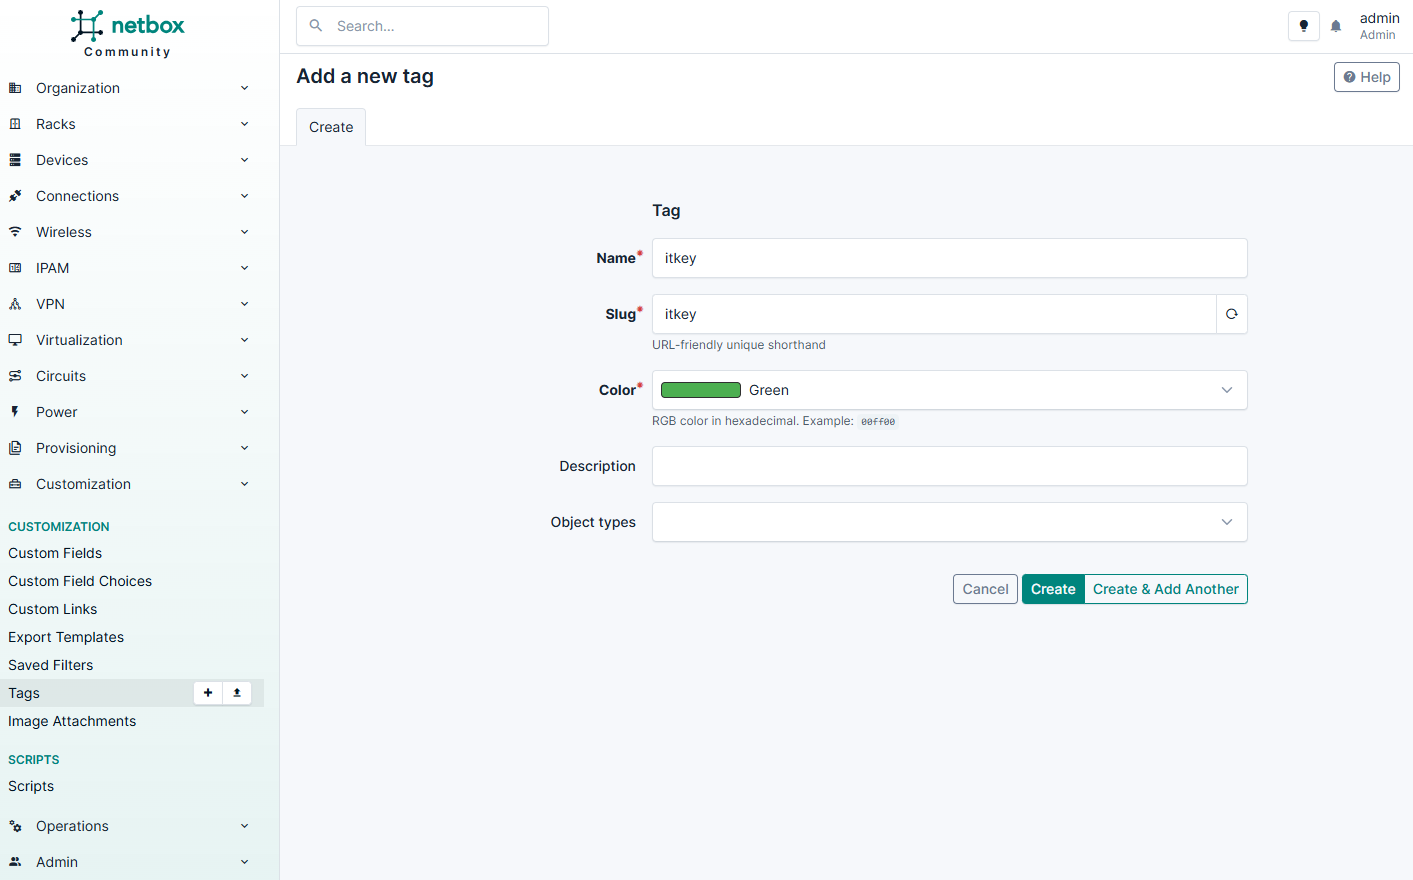Screen dimensions: 1413x880
Task: Click the Cancel button
Action: [x=985, y=589]
